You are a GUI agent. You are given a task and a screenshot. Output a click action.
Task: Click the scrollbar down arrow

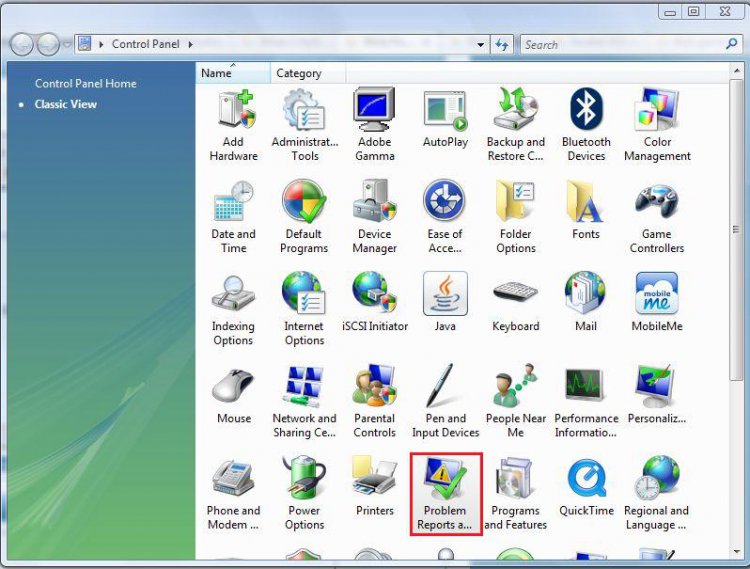click(x=737, y=552)
